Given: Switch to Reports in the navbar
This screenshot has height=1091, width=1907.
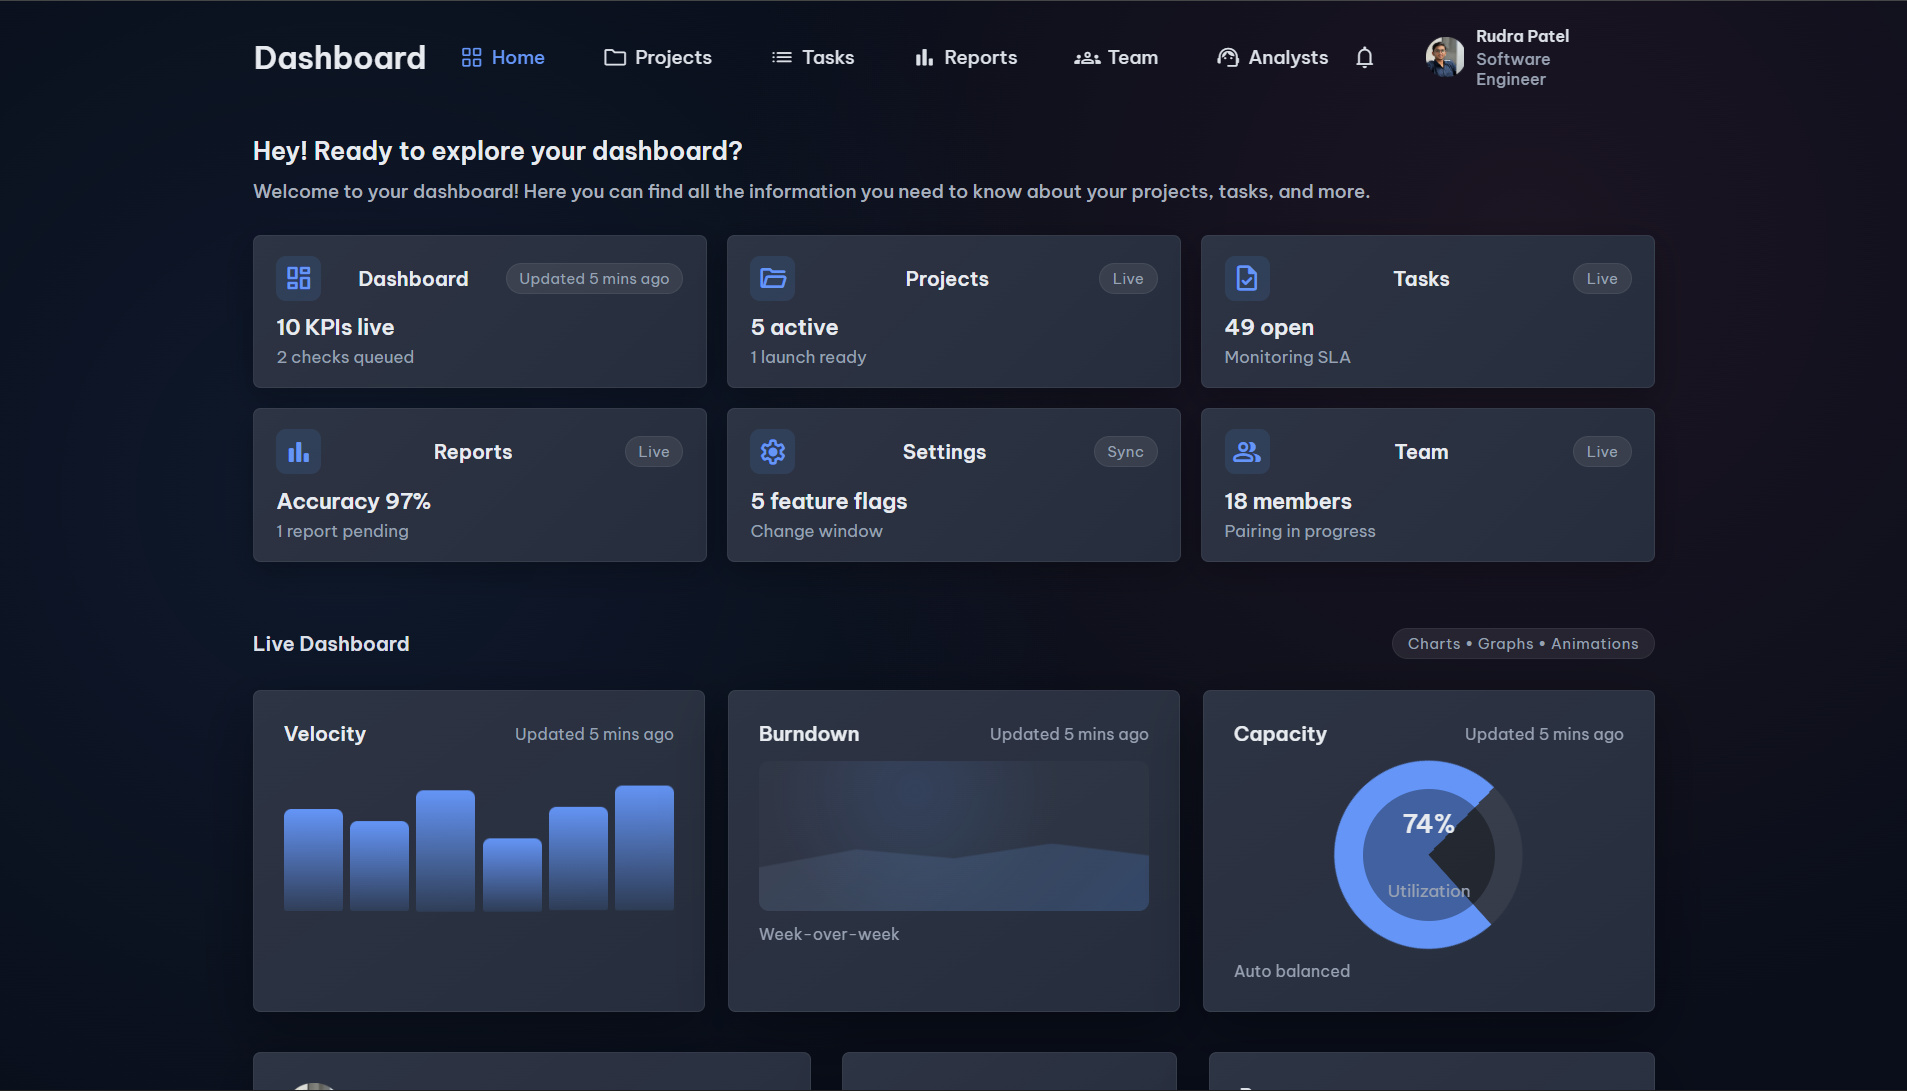Looking at the screenshot, I should click(x=966, y=58).
